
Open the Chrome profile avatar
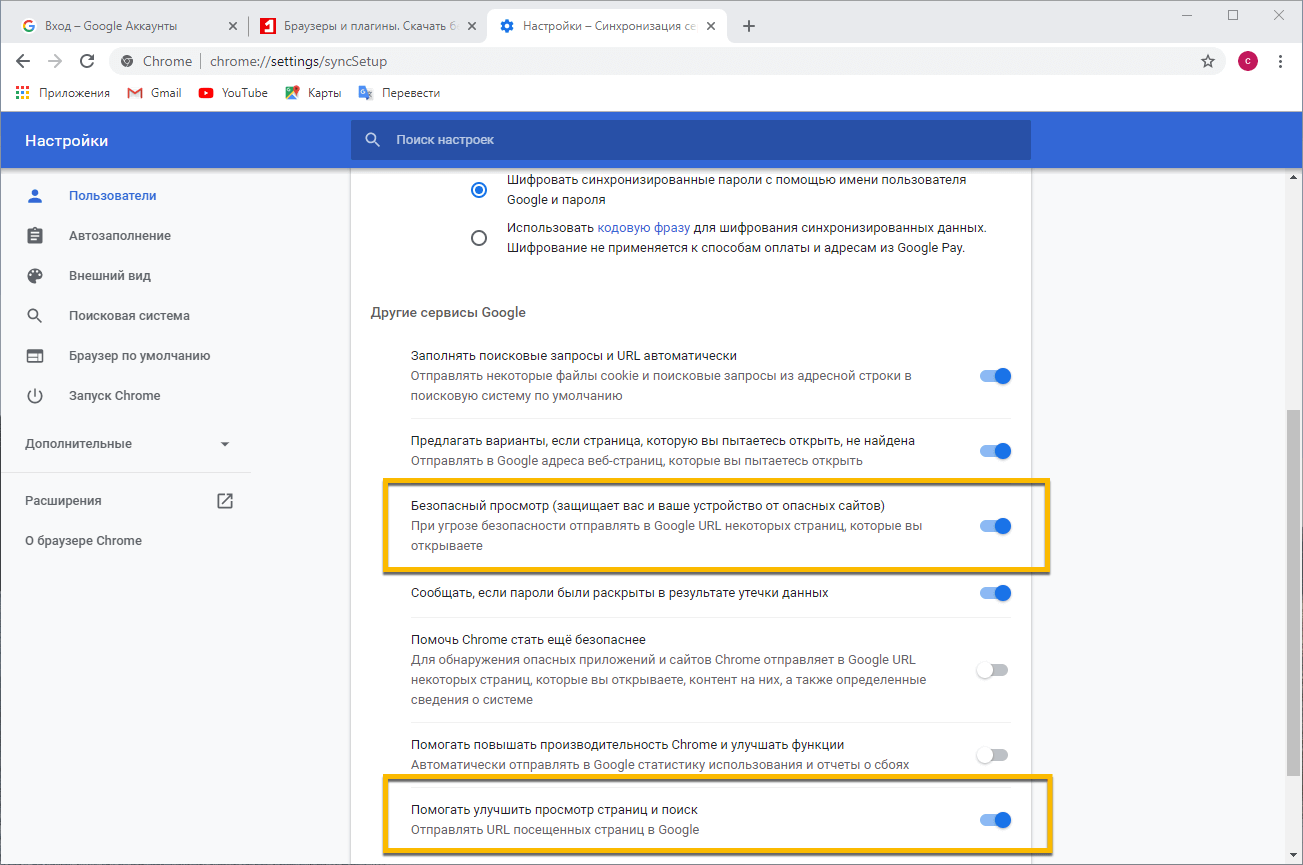point(1248,61)
